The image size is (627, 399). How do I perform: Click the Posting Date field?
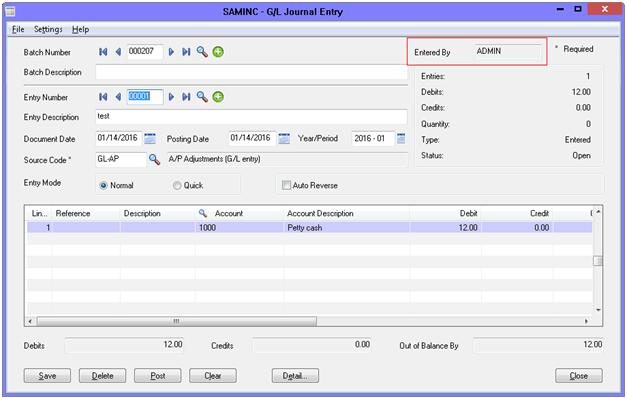coord(252,138)
